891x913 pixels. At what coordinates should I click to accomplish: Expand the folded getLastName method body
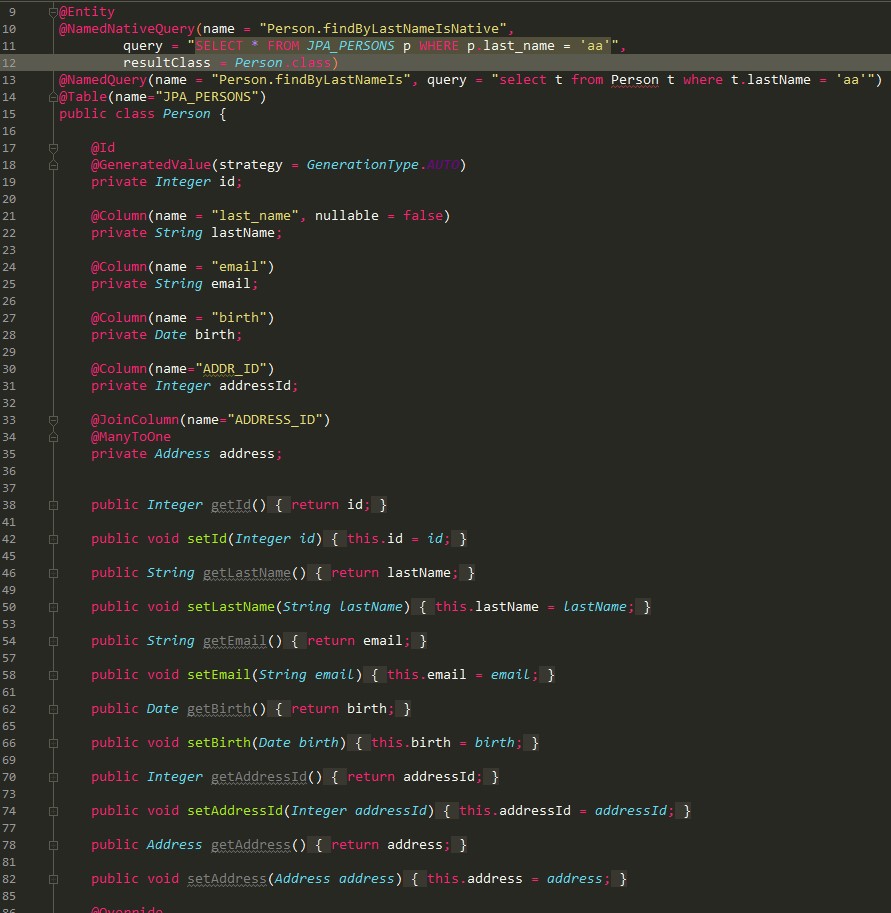pyautogui.click(x=52, y=572)
